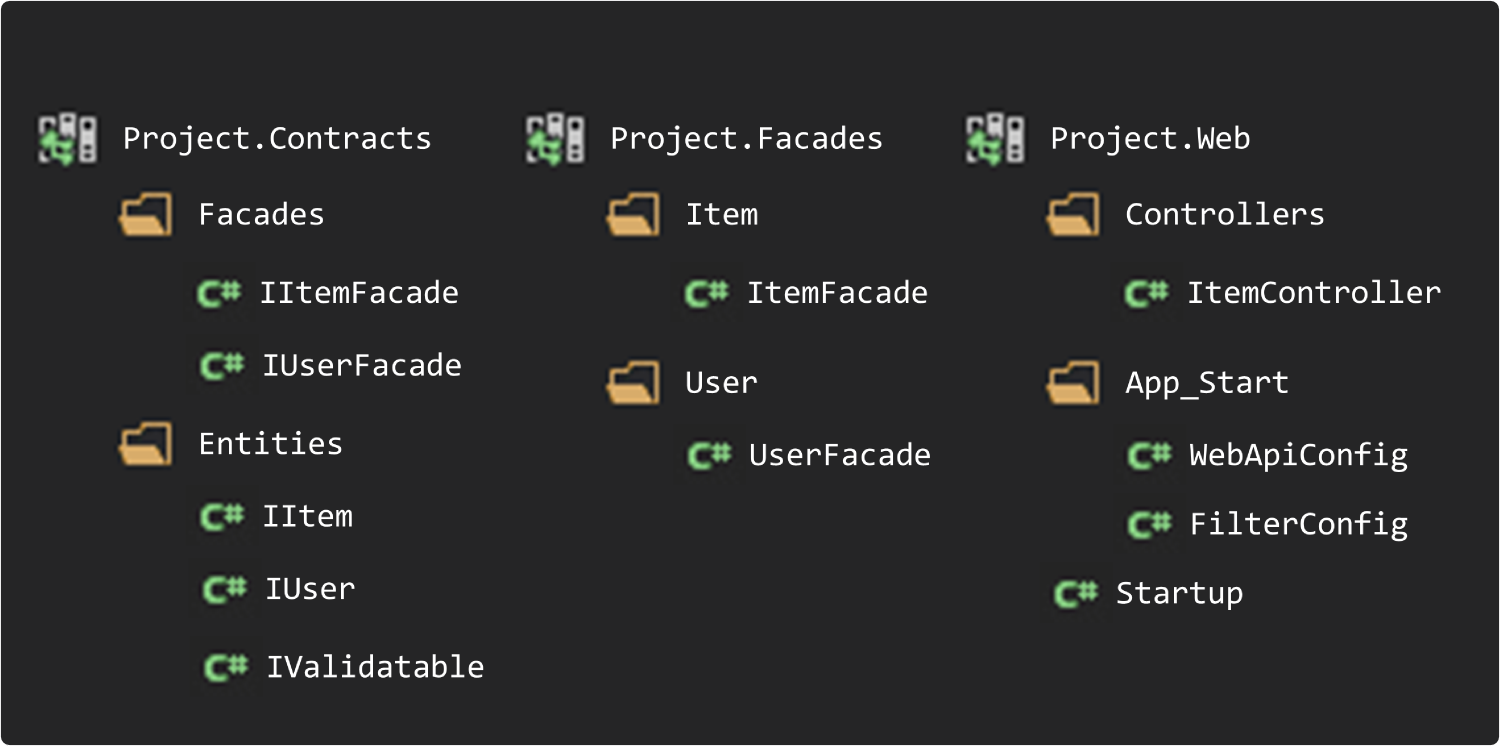Click the C# icon beside IValidatable

click(226, 668)
